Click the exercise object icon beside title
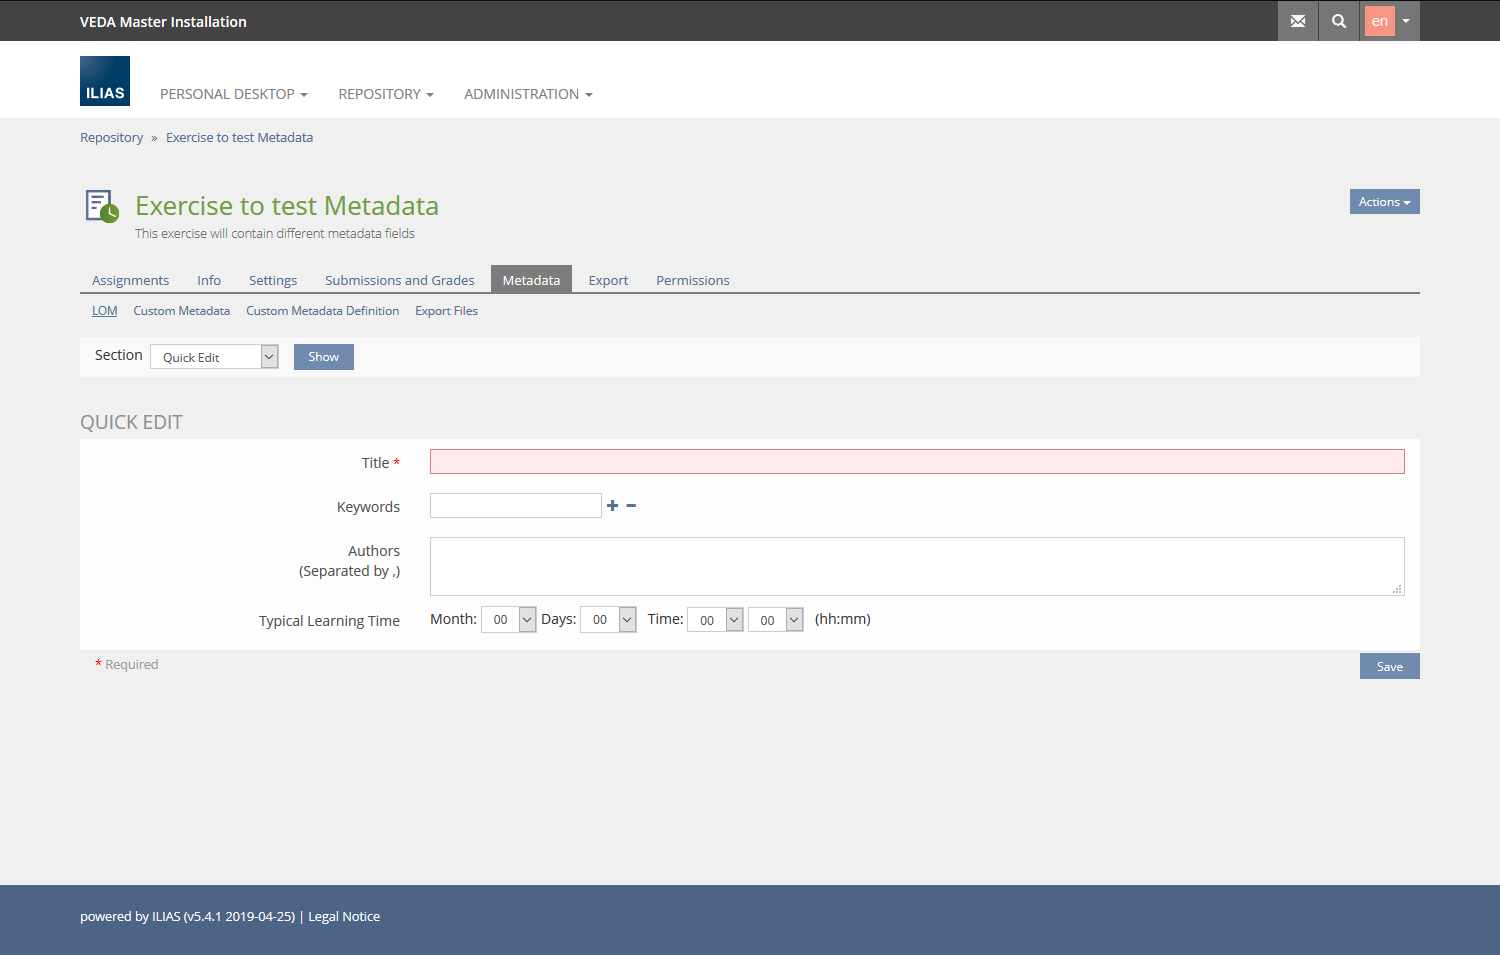The width and height of the screenshot is (1500, 955). (101, 206)
